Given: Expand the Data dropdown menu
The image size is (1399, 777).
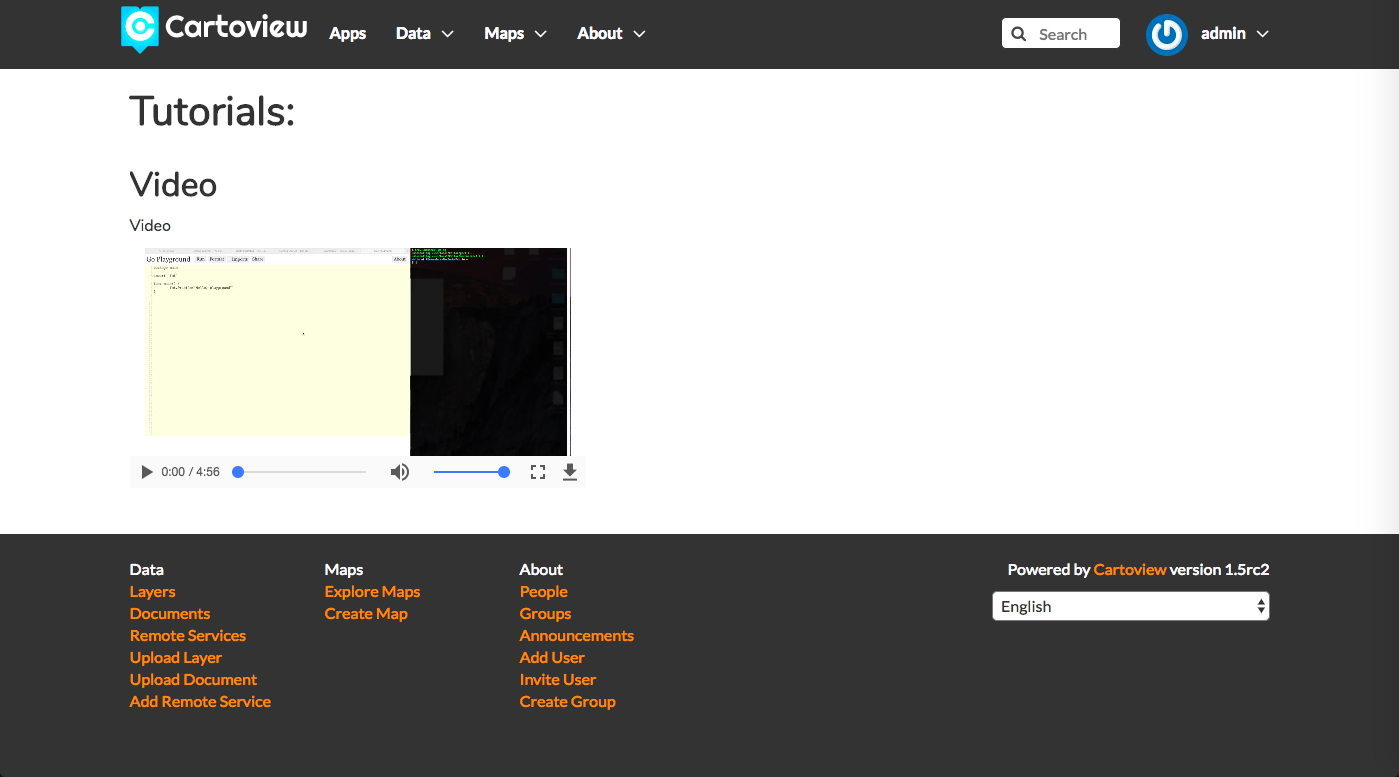Looking at the screenshot, I should tap(424, 34).
